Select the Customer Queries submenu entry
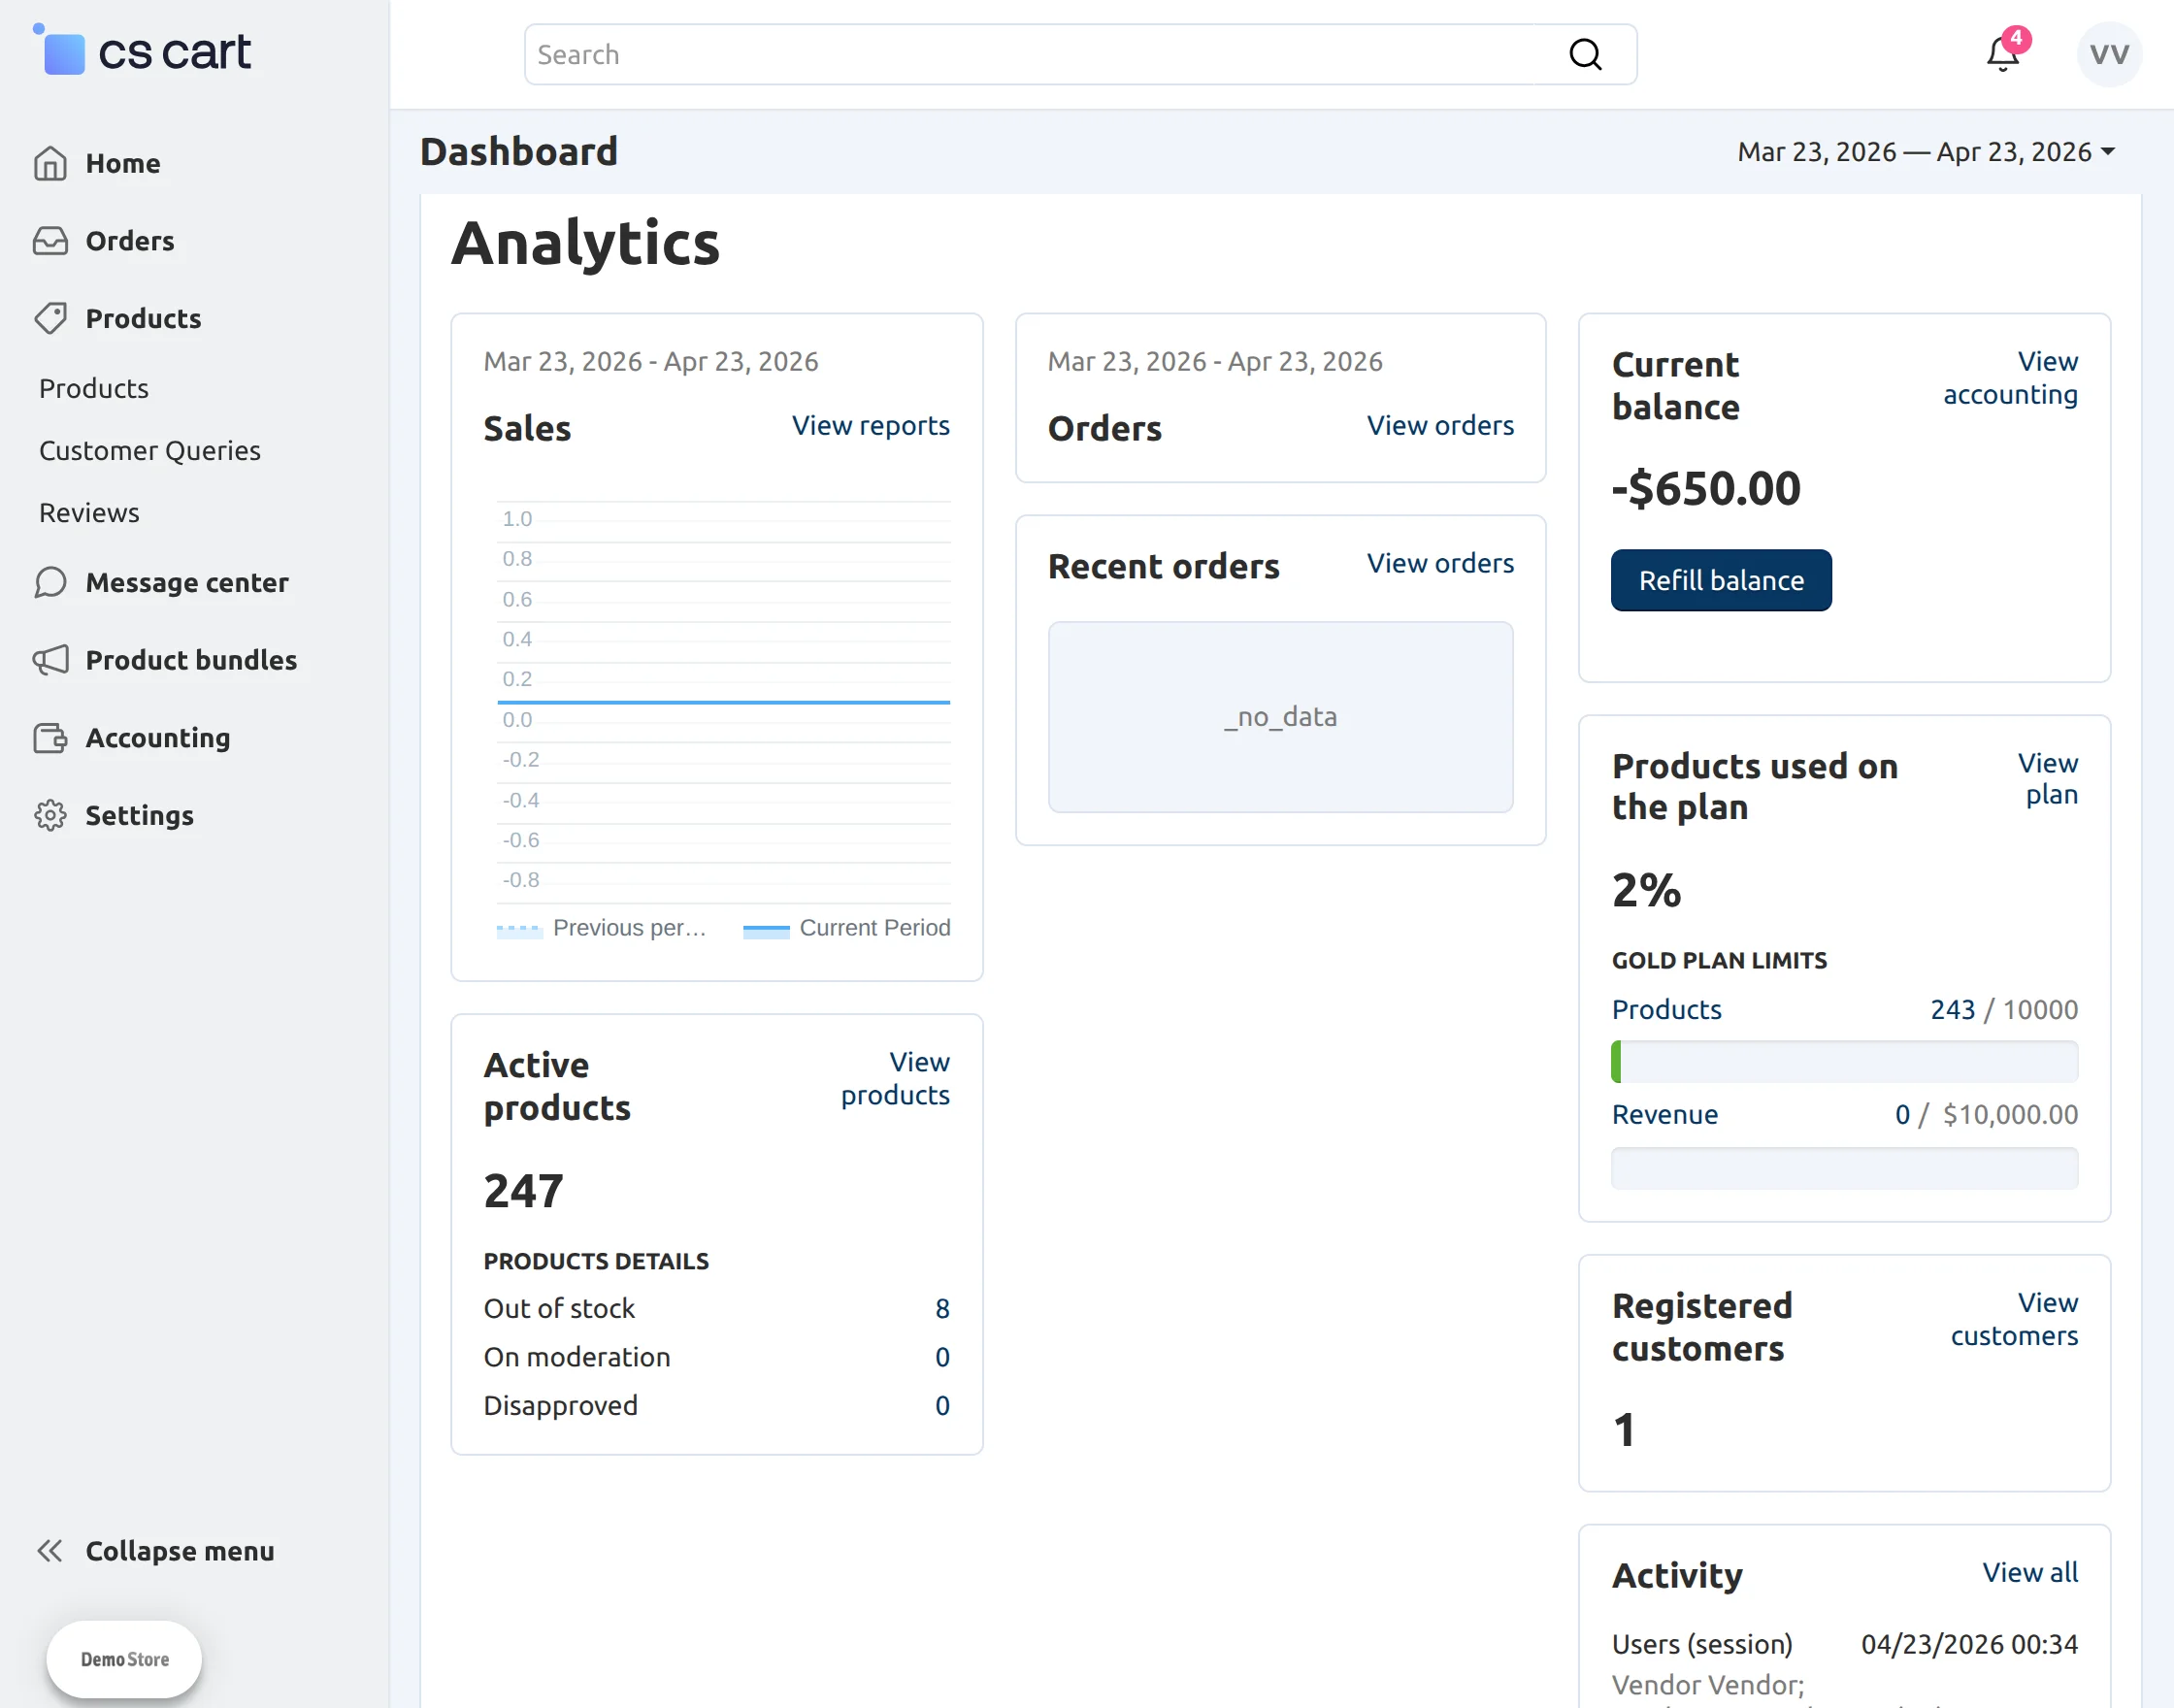The height and width of the screenshot is (1708, 2174). tap(150, 450)
